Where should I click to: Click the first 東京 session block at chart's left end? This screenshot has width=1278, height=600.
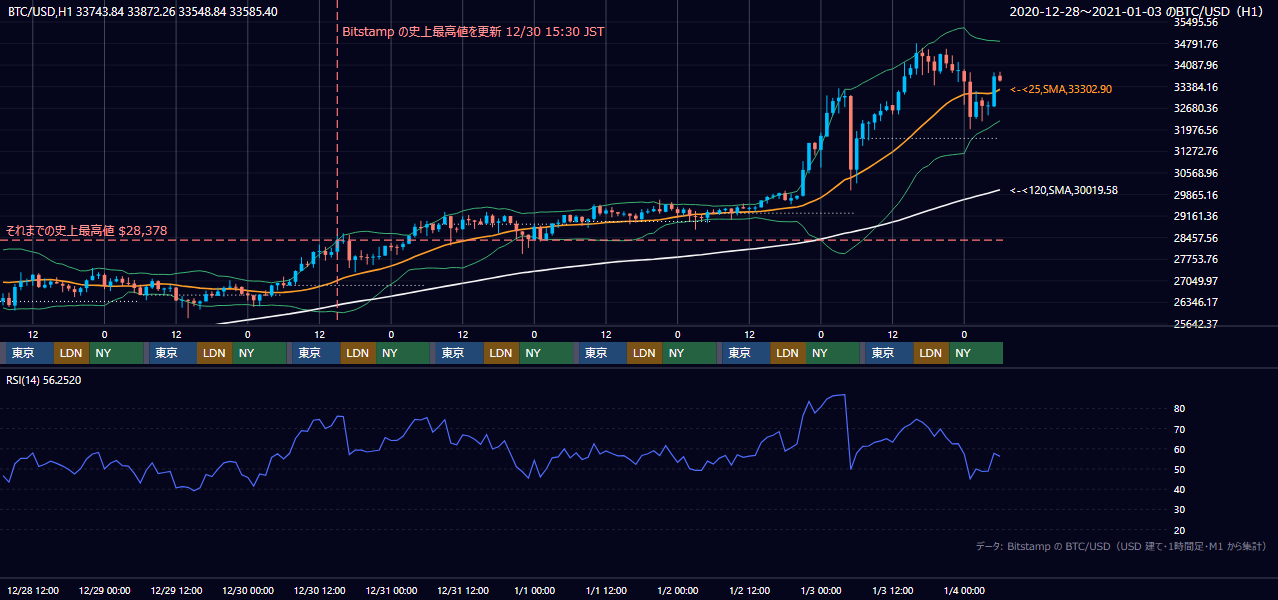[x=30, y=353]
